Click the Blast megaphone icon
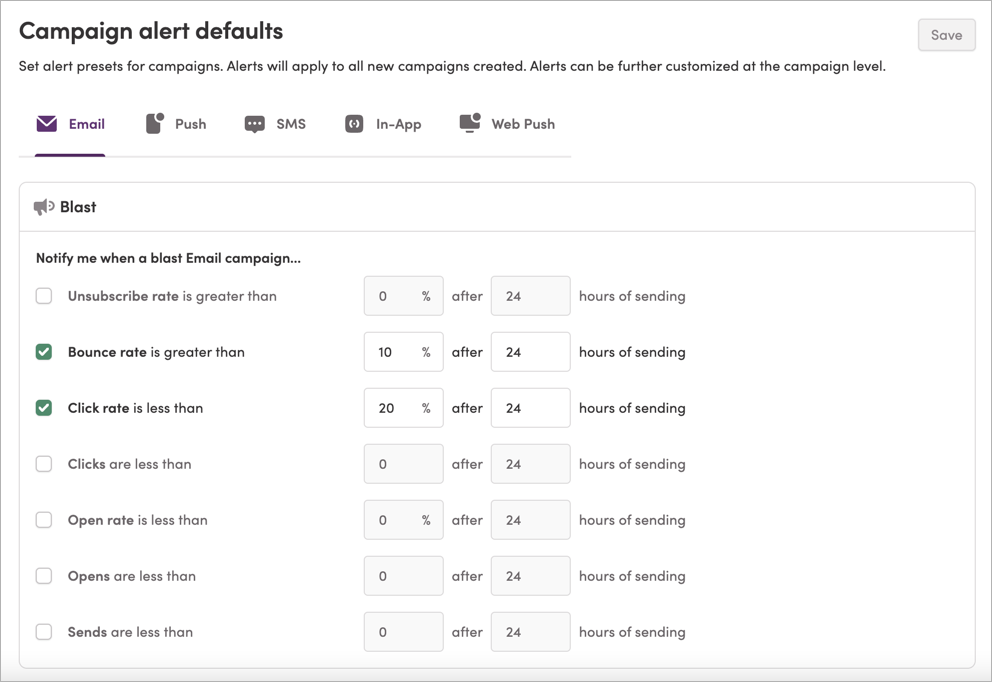Image resolution: width=992 pixels, height=682 pixels. point(44,206)
